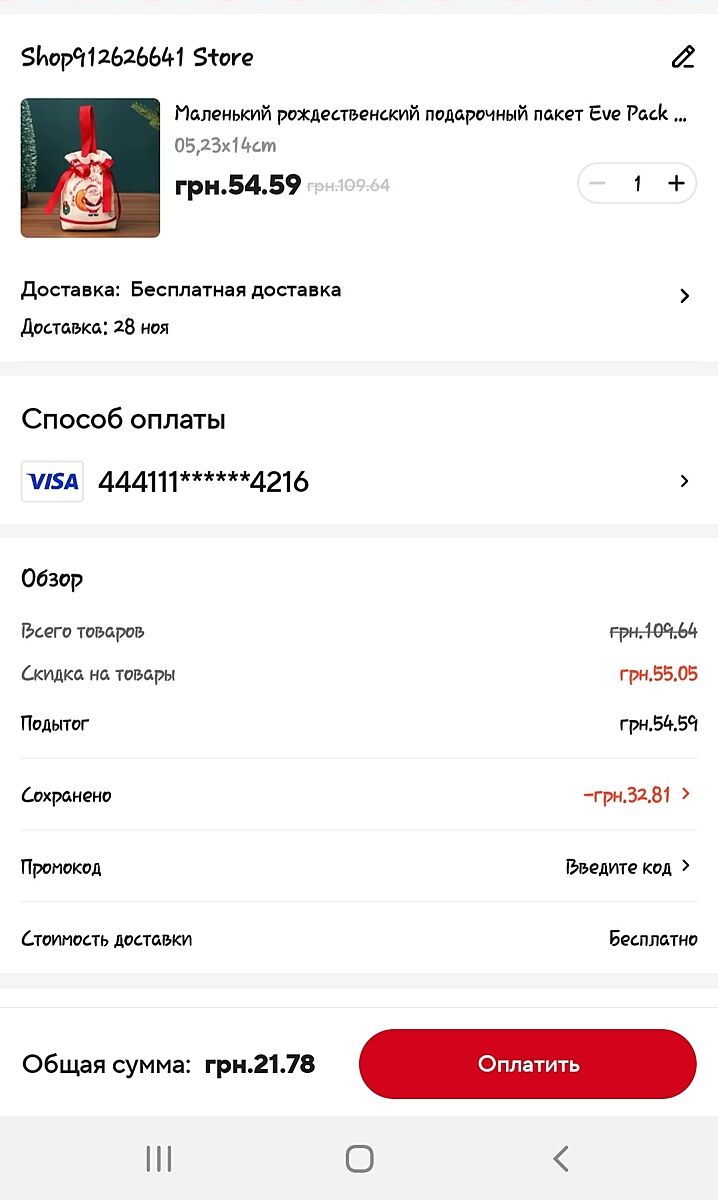Tap the Android back arrow
This screenshot has width=718, height=1200.
pos(560,1159)
